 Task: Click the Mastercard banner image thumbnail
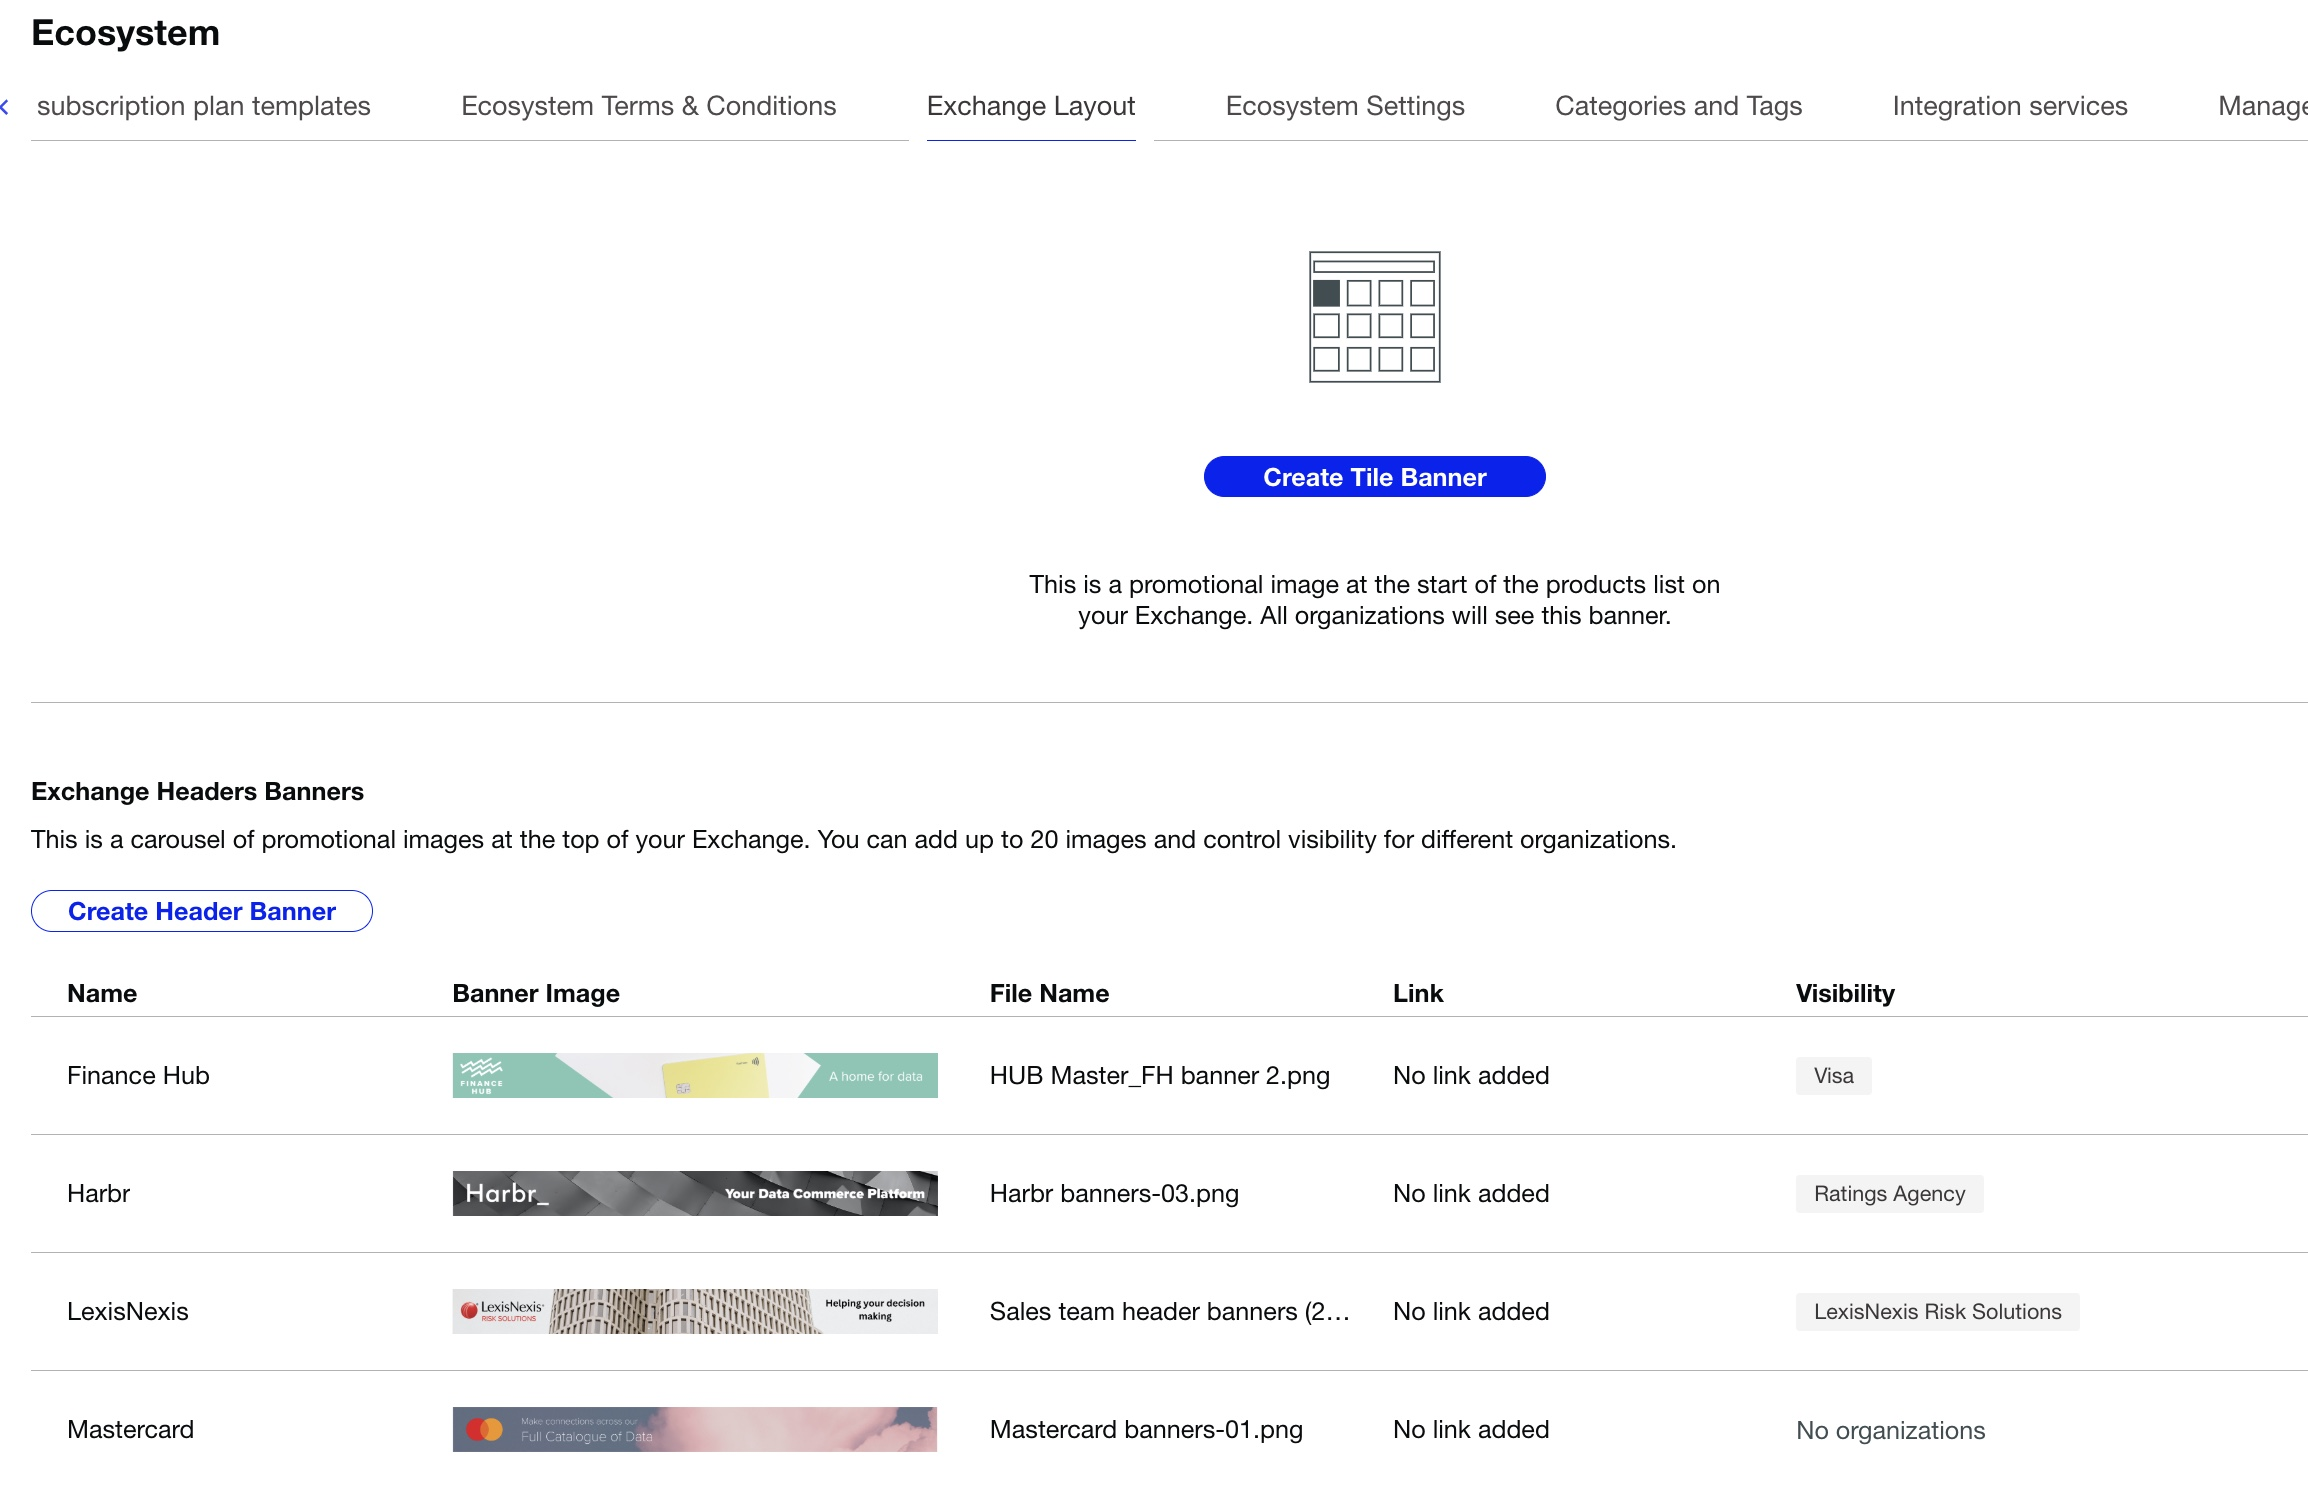coord(694,1429)
